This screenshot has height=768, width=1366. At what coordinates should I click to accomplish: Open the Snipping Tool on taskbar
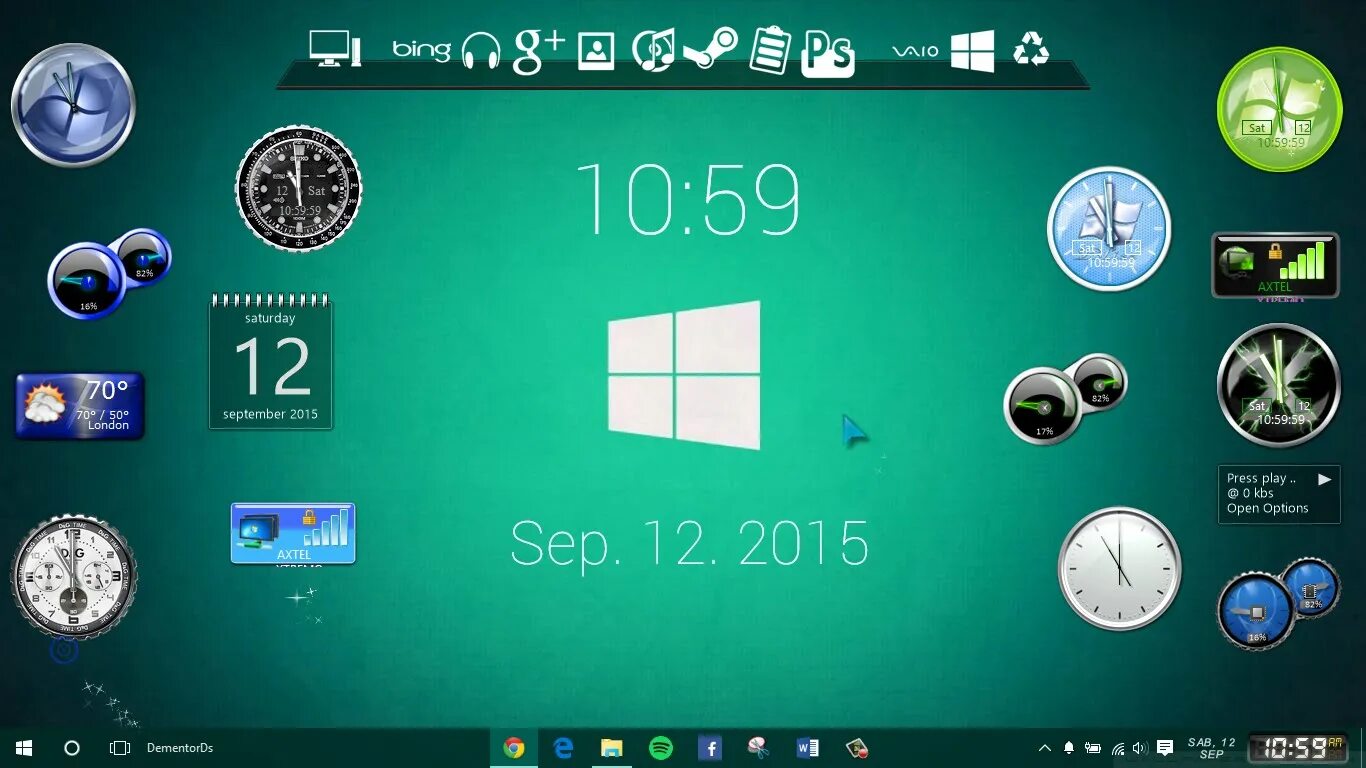pyautogui.click(x=759, y=747)
